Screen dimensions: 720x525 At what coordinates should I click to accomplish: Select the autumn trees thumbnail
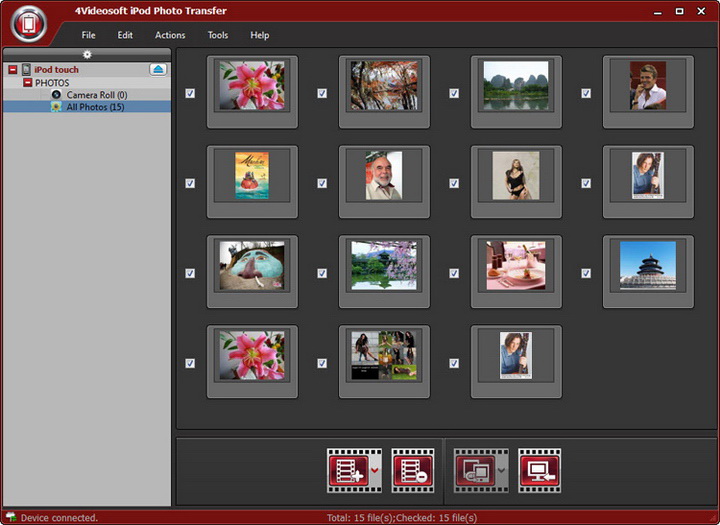384,85
